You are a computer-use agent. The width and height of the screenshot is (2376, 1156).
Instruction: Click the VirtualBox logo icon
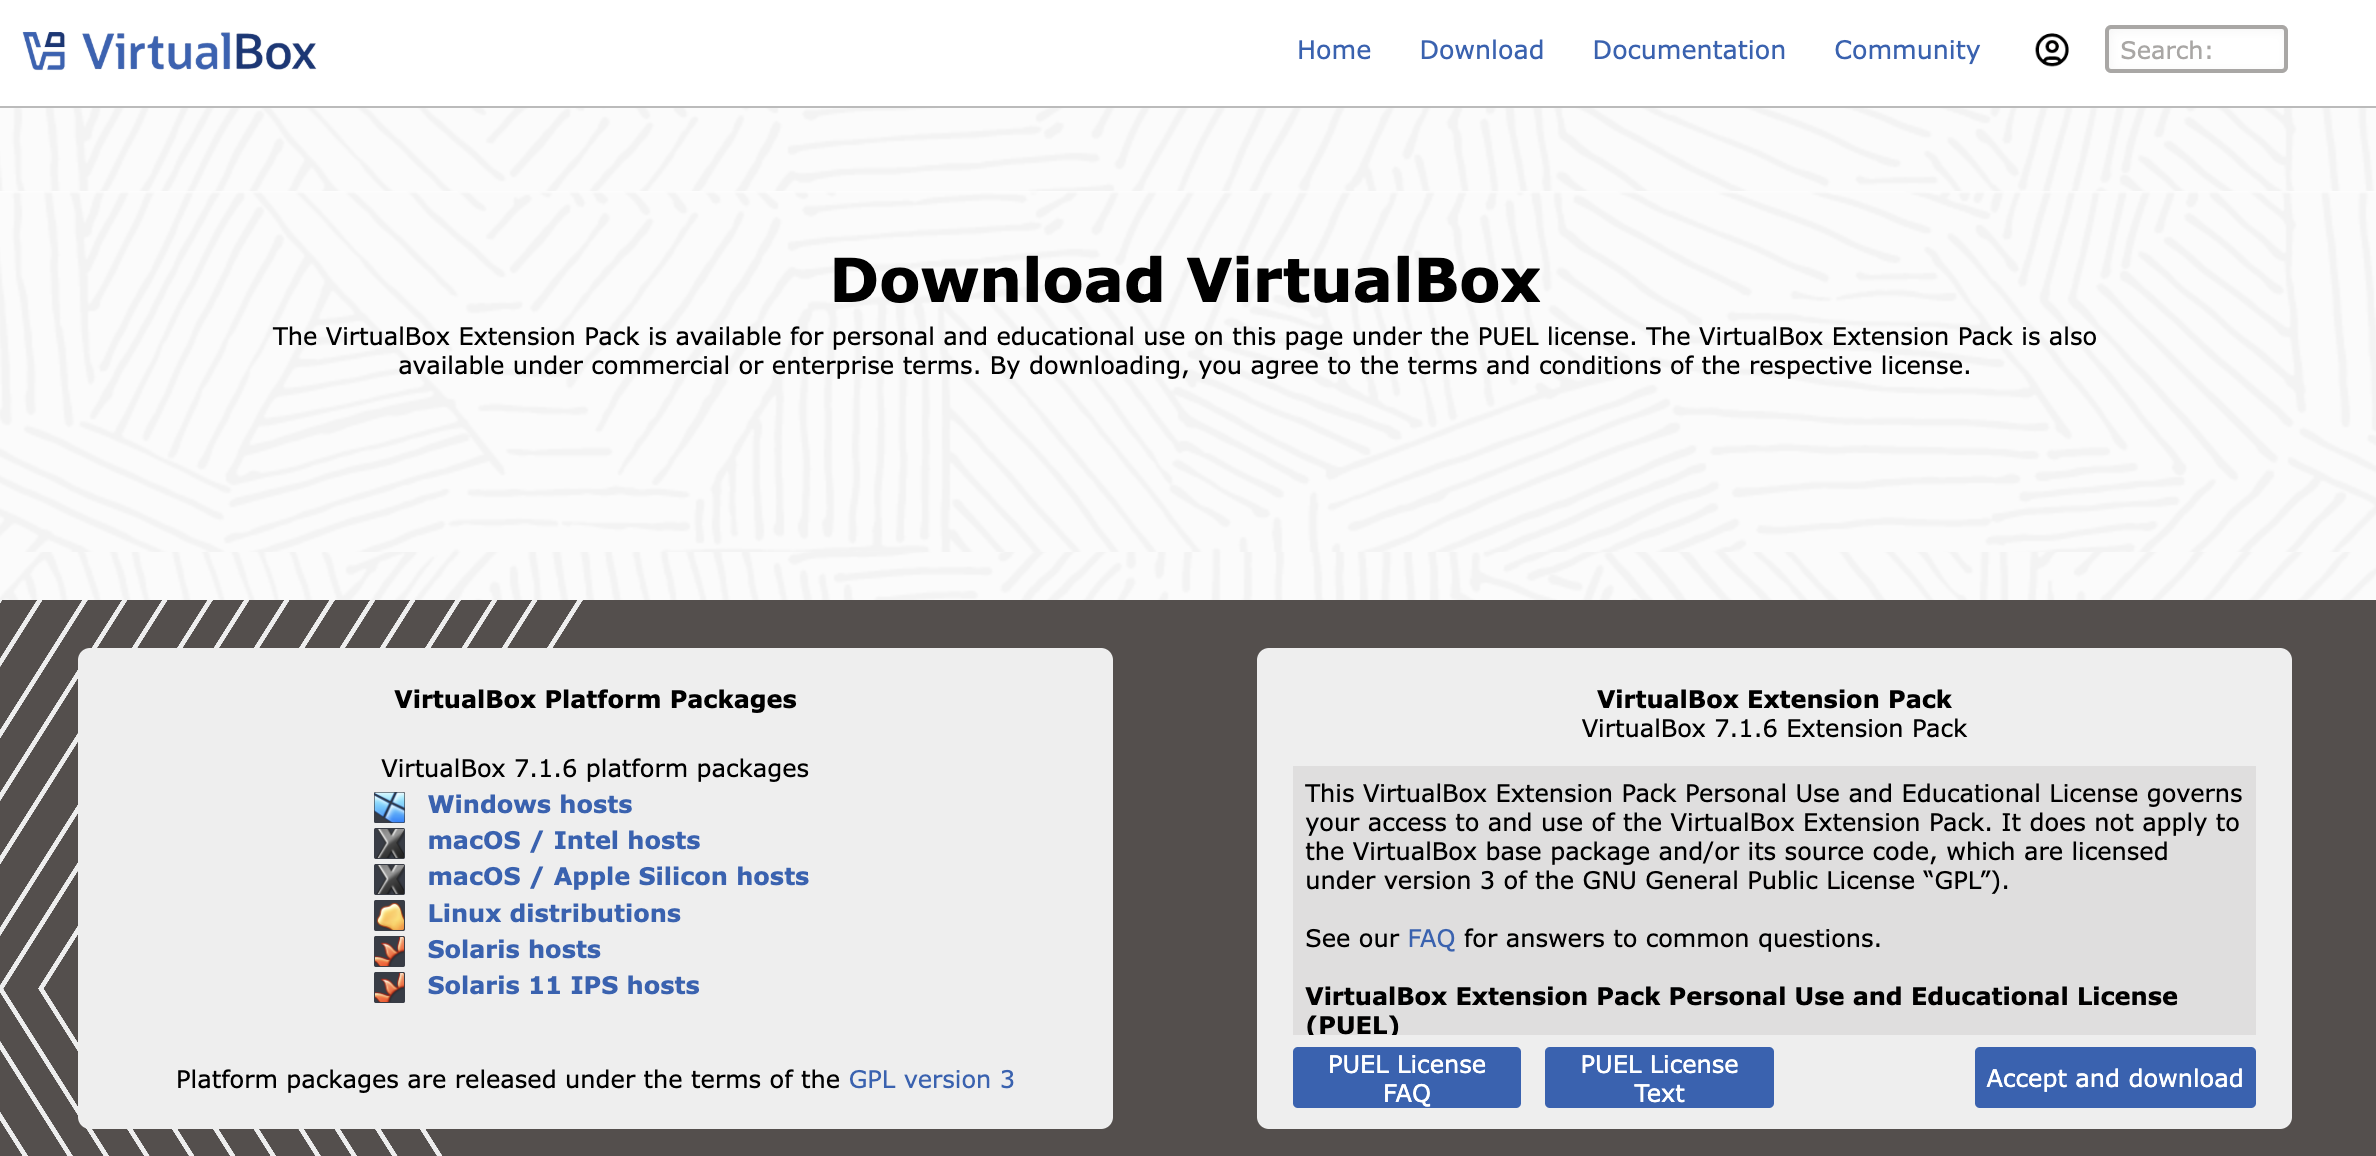45,51
